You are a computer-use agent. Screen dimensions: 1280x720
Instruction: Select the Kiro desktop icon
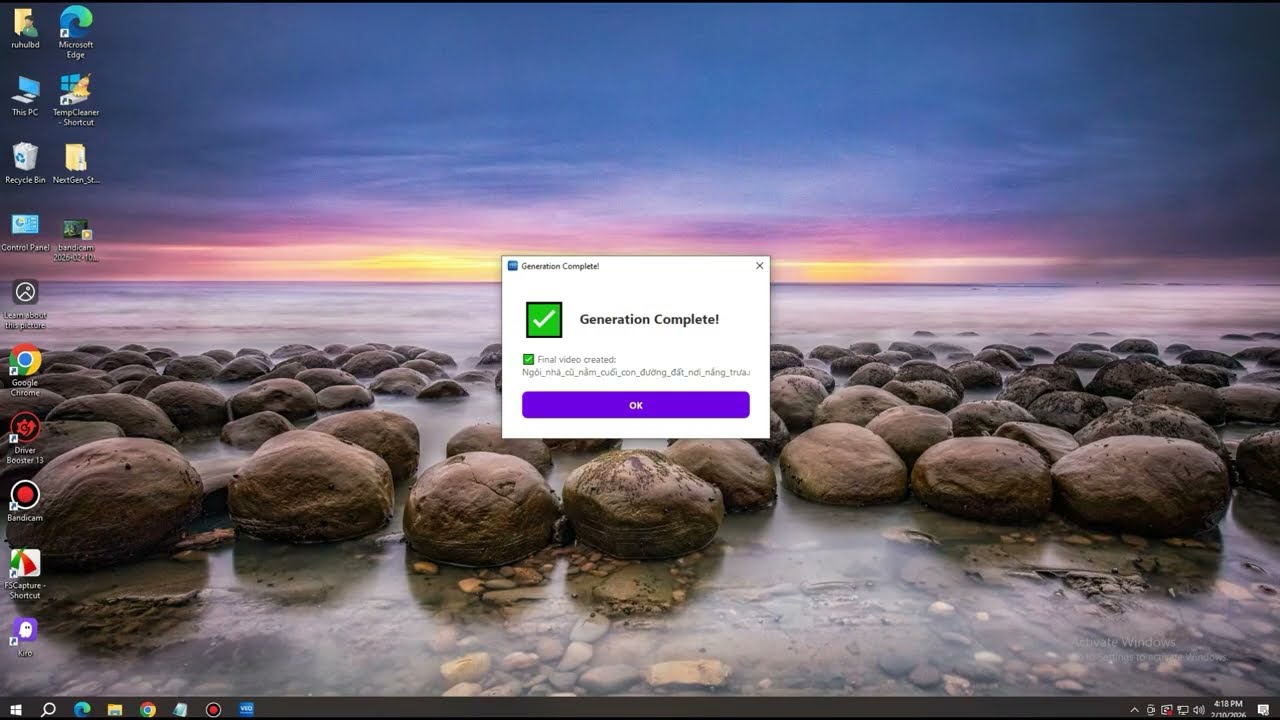(x=25, y=637)
